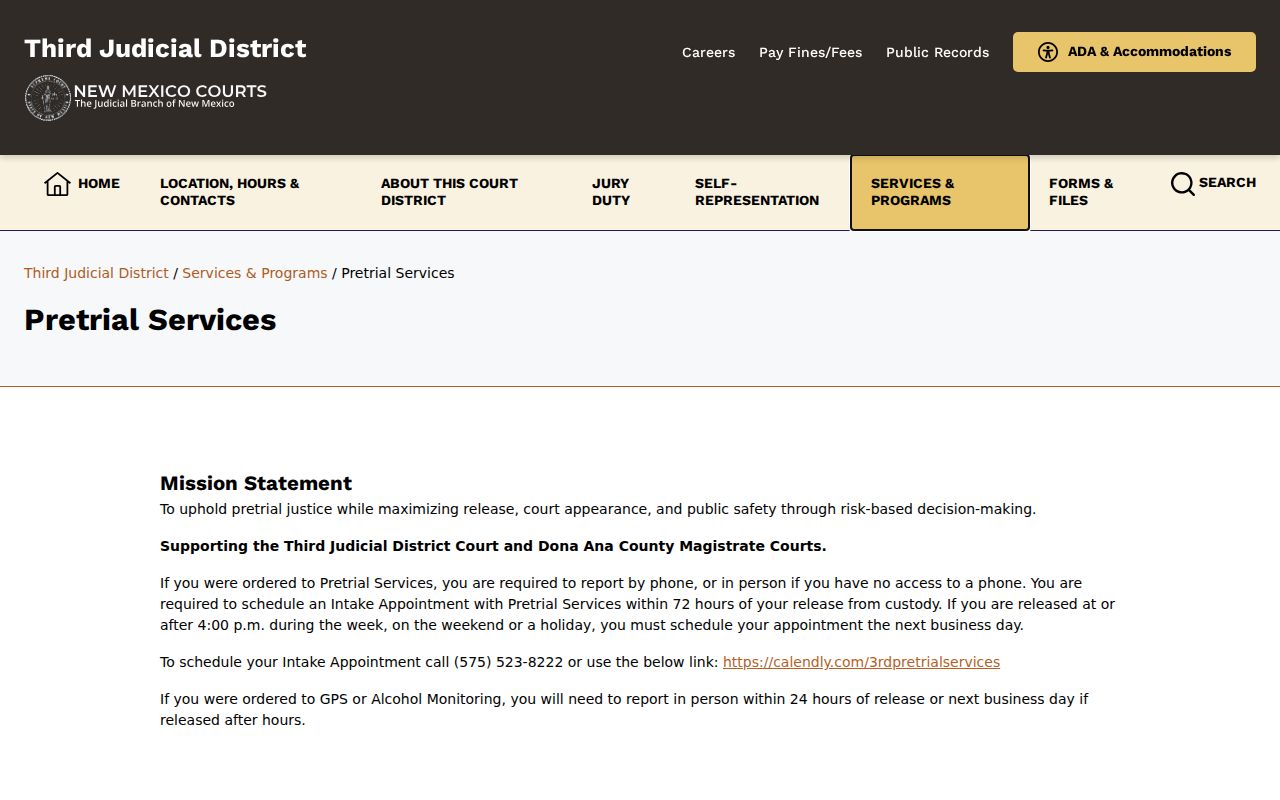Click the Pretrial Services breadcrumb text
Viewport: 1280px width, 800px height.
(x=398, y=273)
